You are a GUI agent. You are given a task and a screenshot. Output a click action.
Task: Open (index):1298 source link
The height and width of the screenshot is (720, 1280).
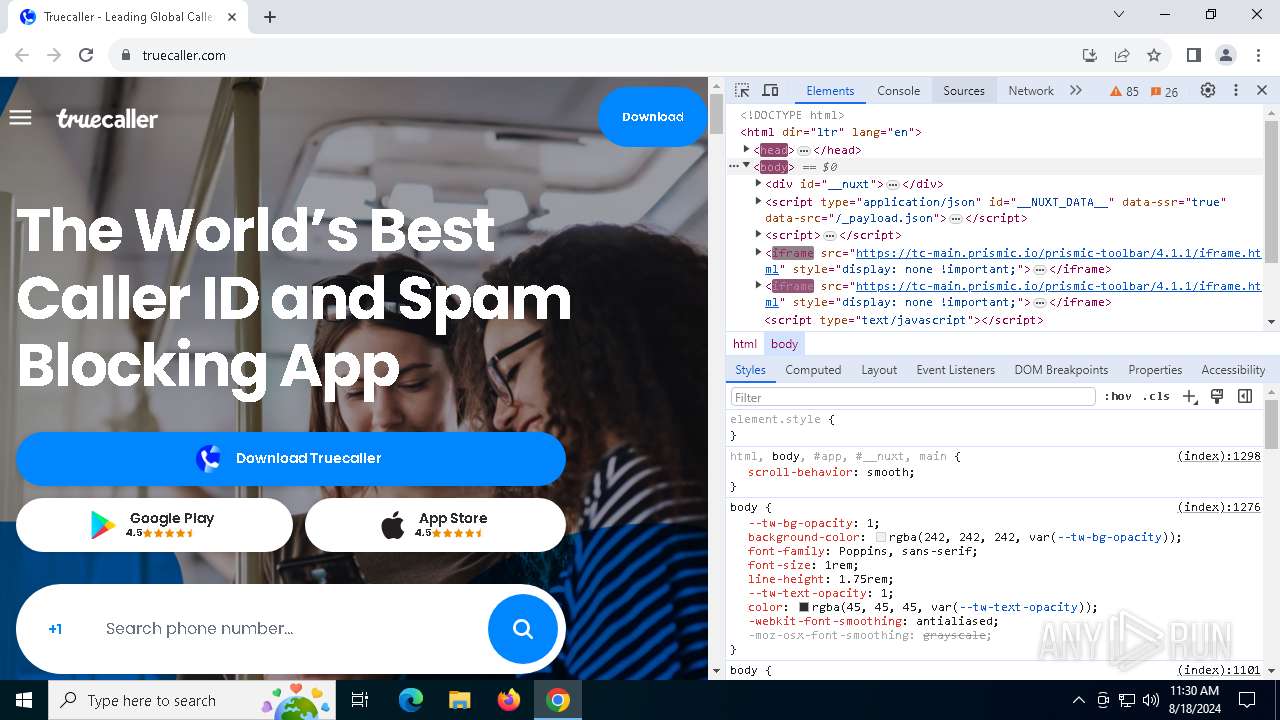(x=1219, y=456)
